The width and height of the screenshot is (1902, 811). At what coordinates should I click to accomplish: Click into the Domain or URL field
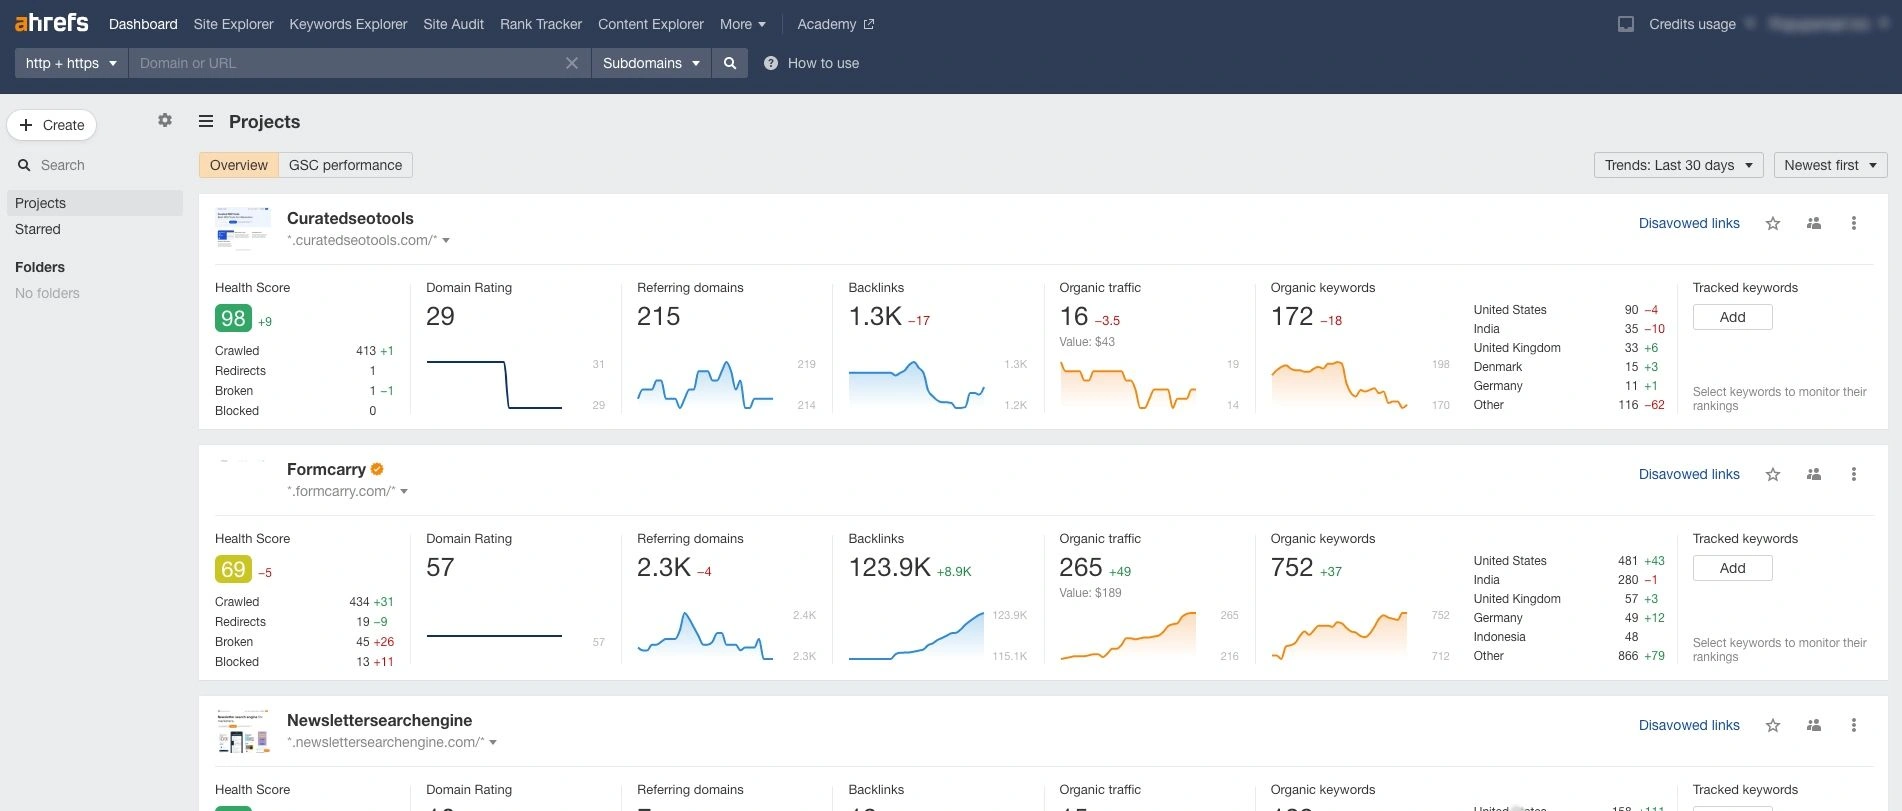[345, 63]
